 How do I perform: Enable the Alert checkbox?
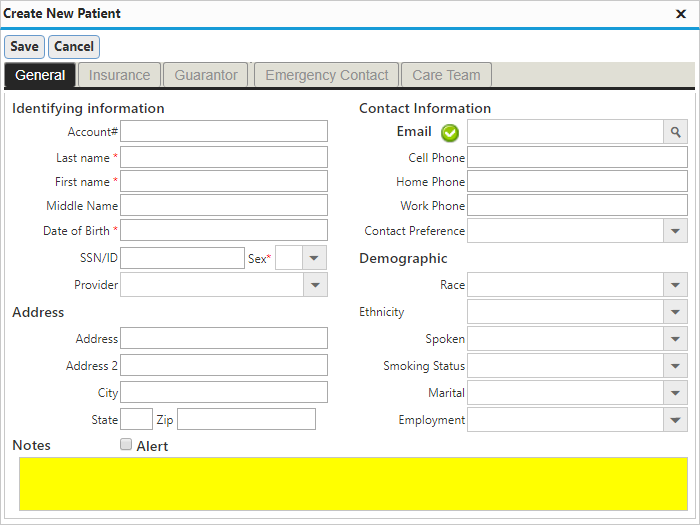click(126, 444)
